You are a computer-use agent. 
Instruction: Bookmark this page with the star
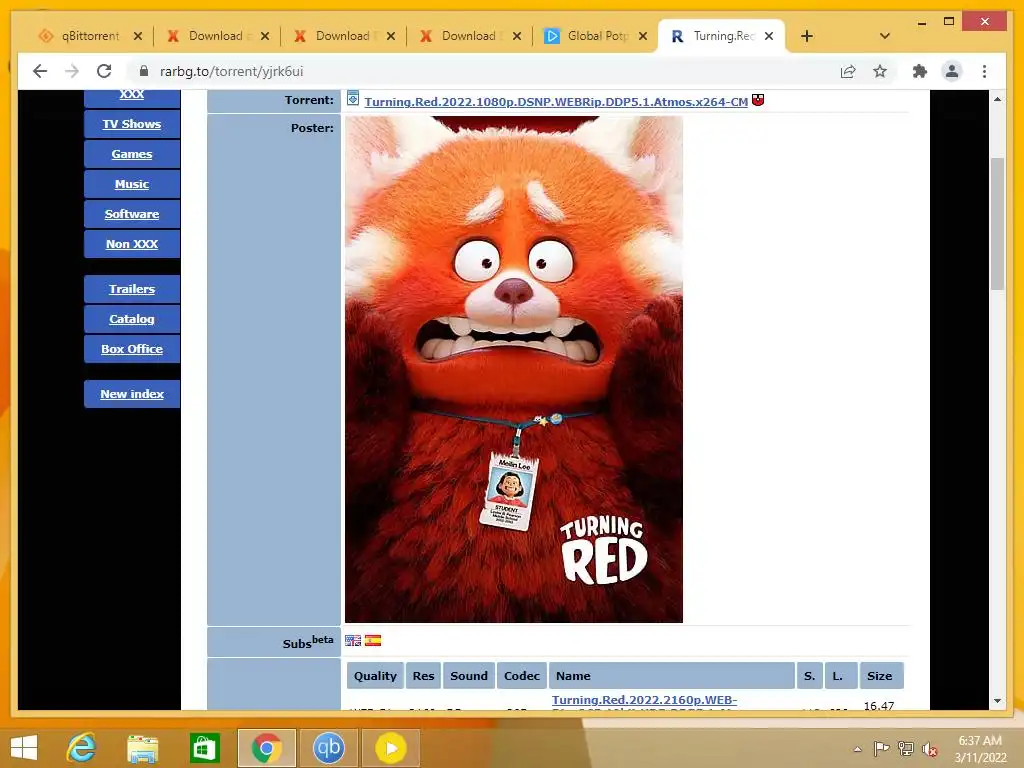(x=880, y=71)
